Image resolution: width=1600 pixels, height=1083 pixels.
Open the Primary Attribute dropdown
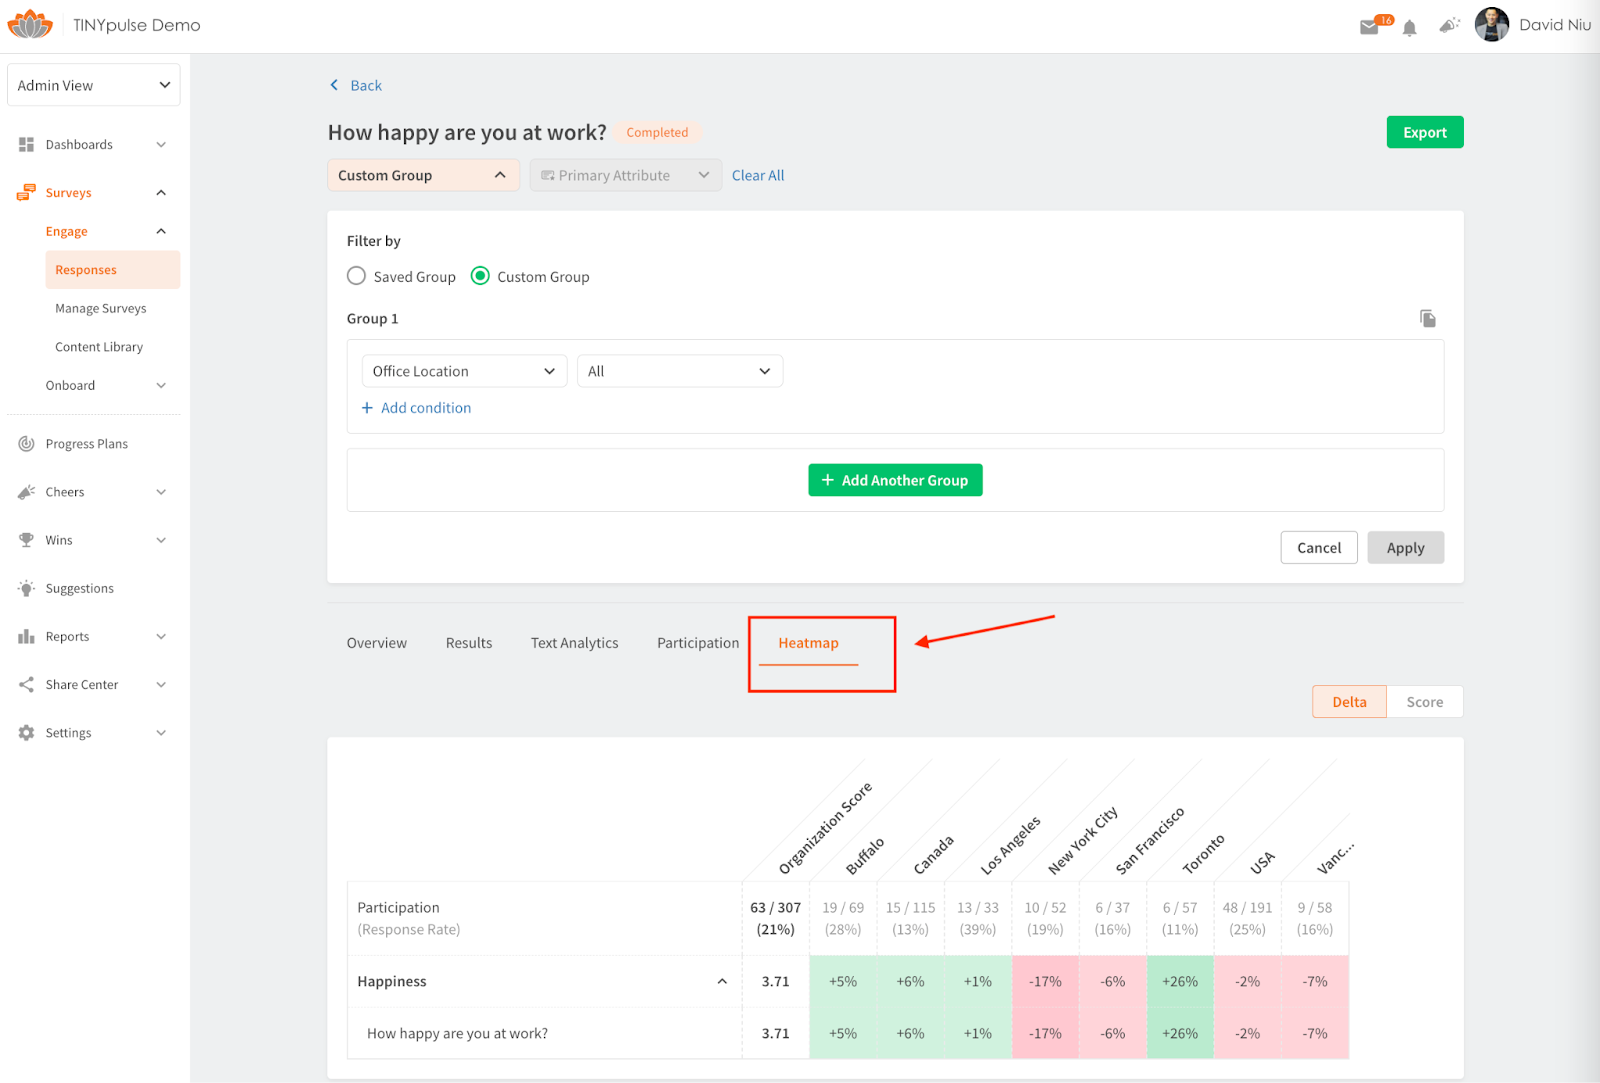[626, 175]
